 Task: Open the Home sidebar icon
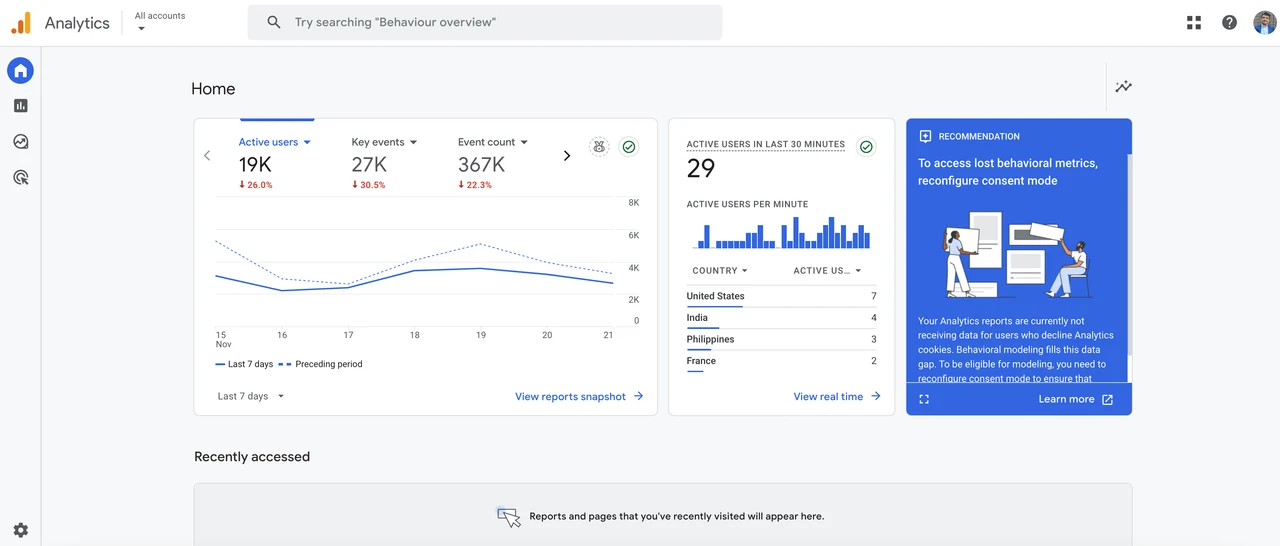pos(20,70)
